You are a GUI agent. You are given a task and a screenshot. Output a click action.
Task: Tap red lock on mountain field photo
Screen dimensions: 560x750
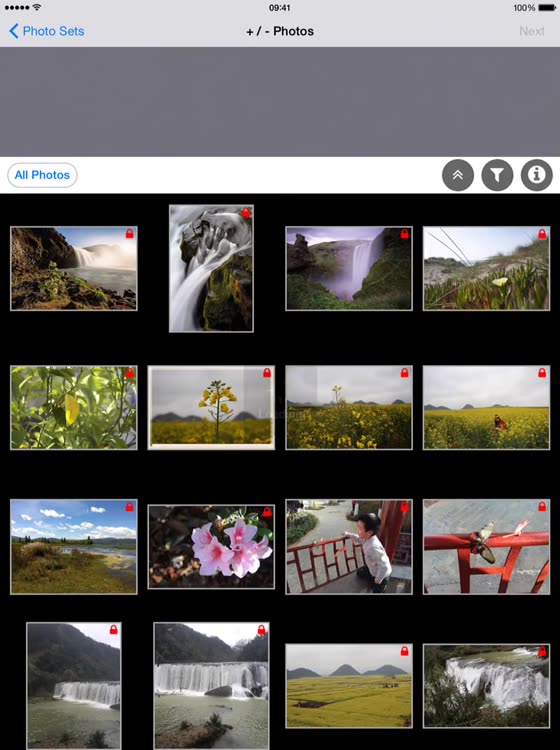click(405, 651)
